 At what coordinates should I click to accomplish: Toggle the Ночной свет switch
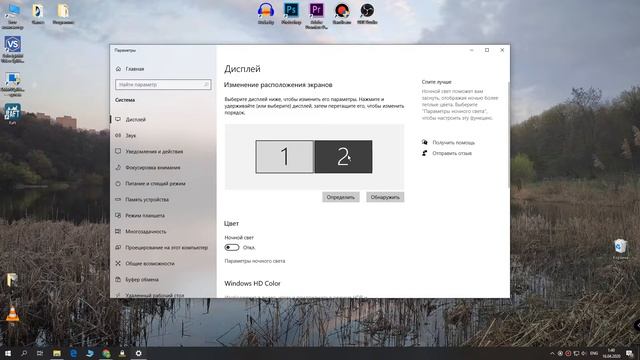click(x=231, y=247)
